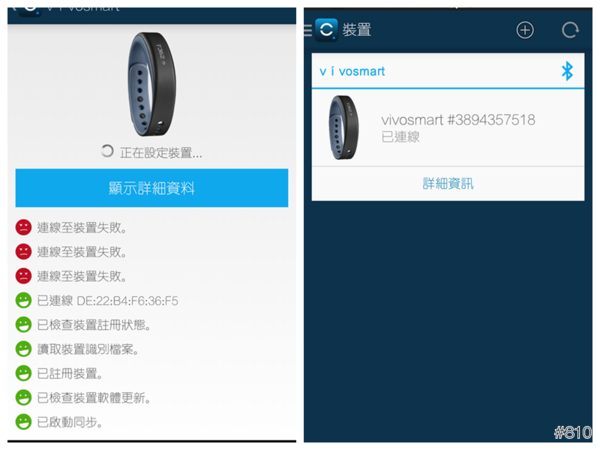Open the 詳細資訊 link
600x450 pixels.
(x=448, y=184)
